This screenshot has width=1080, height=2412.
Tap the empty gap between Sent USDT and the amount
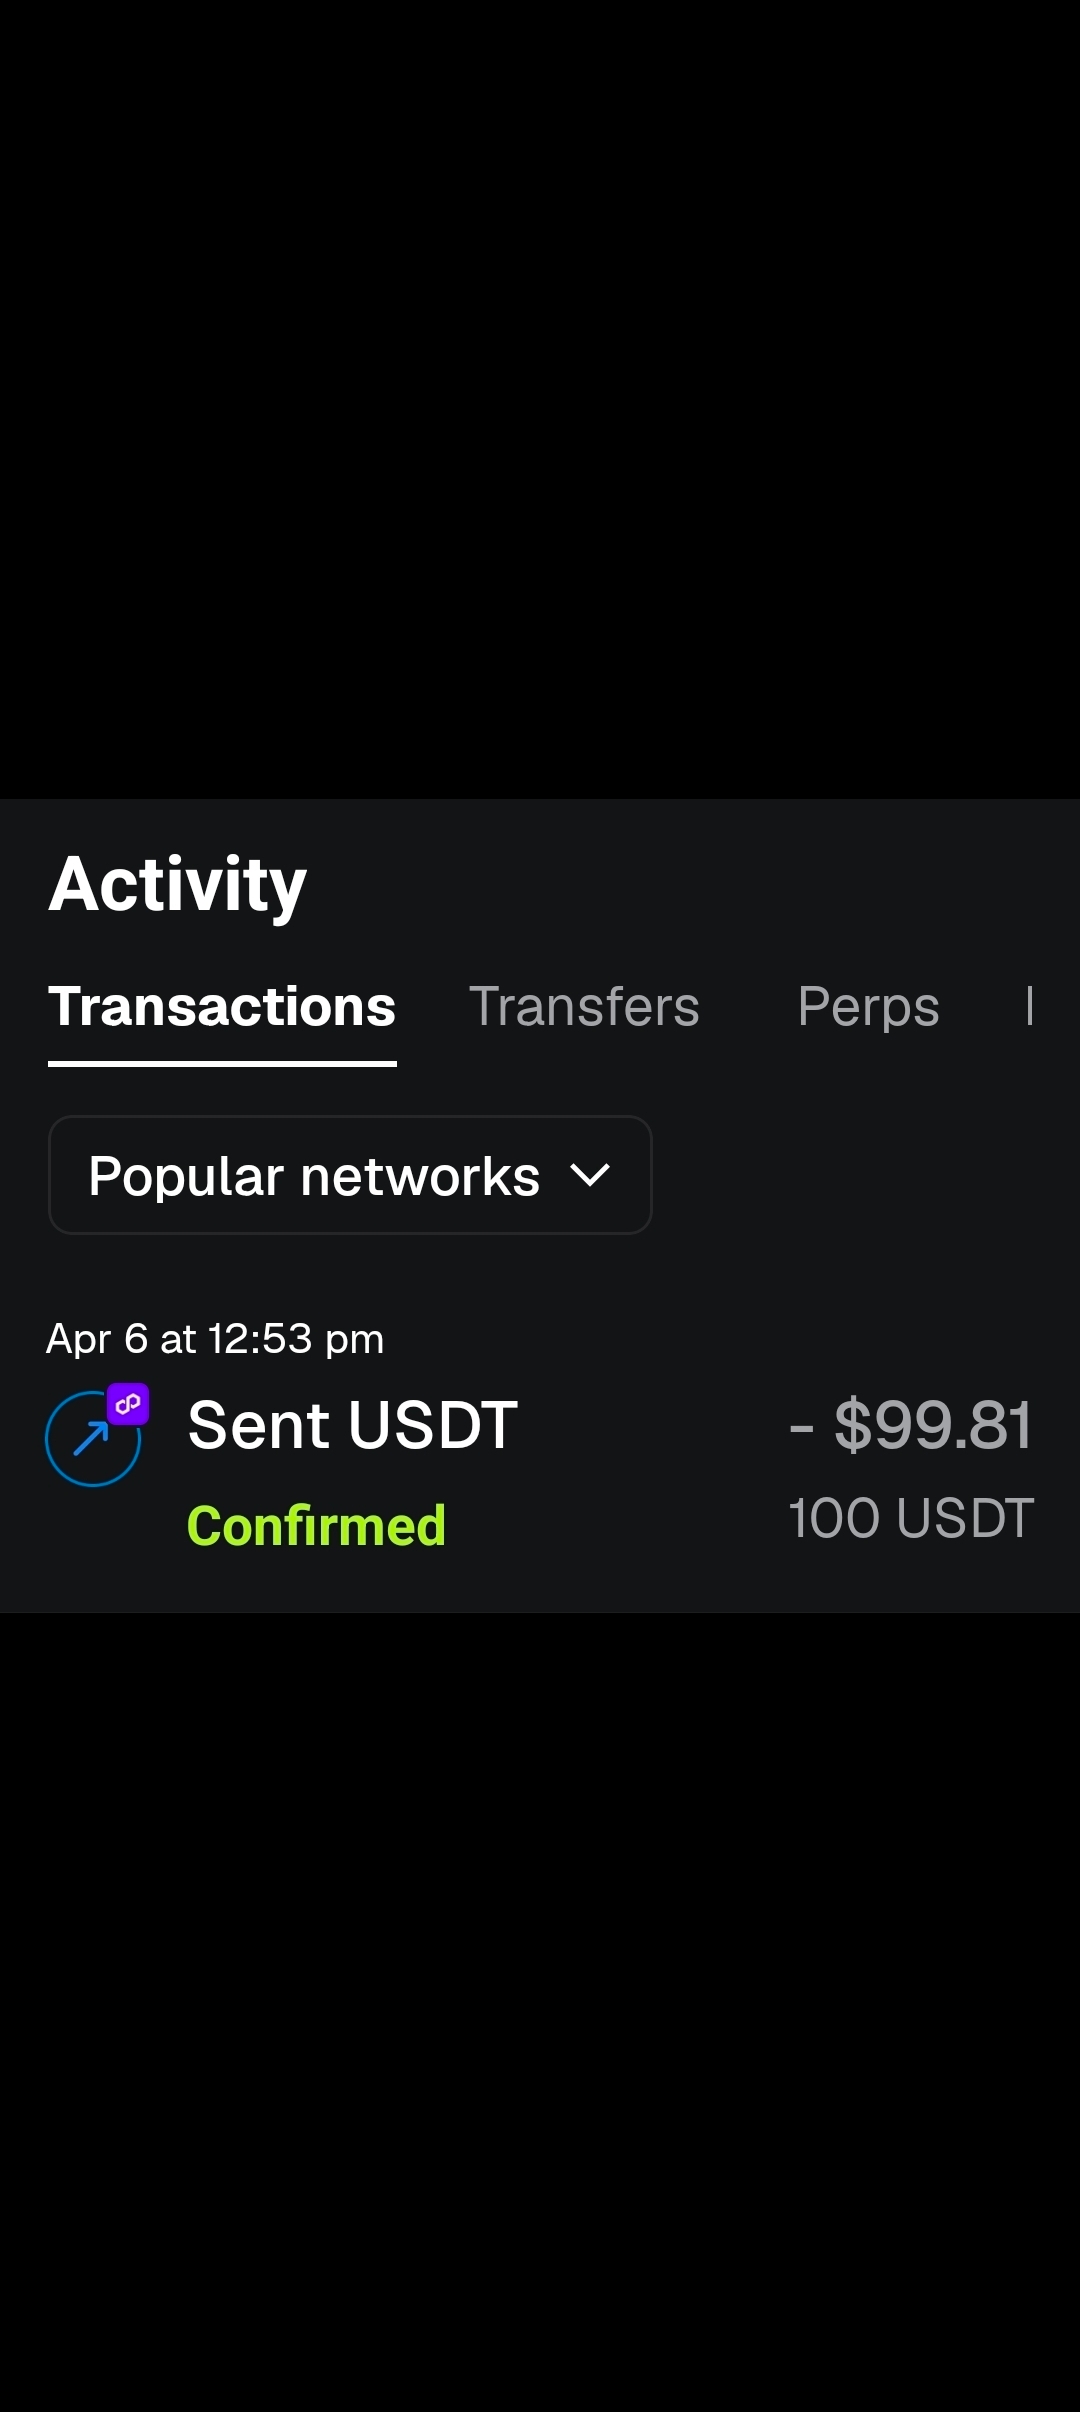tap(650, 1424)
